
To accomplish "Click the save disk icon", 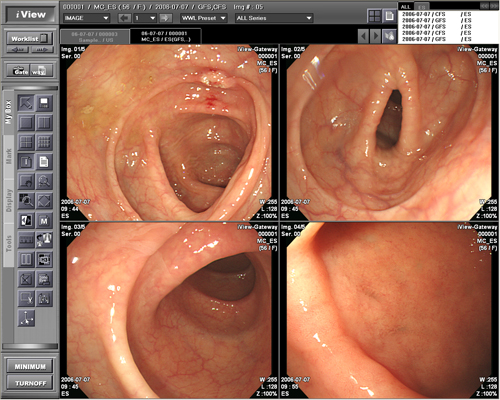I will coord(44,103).
